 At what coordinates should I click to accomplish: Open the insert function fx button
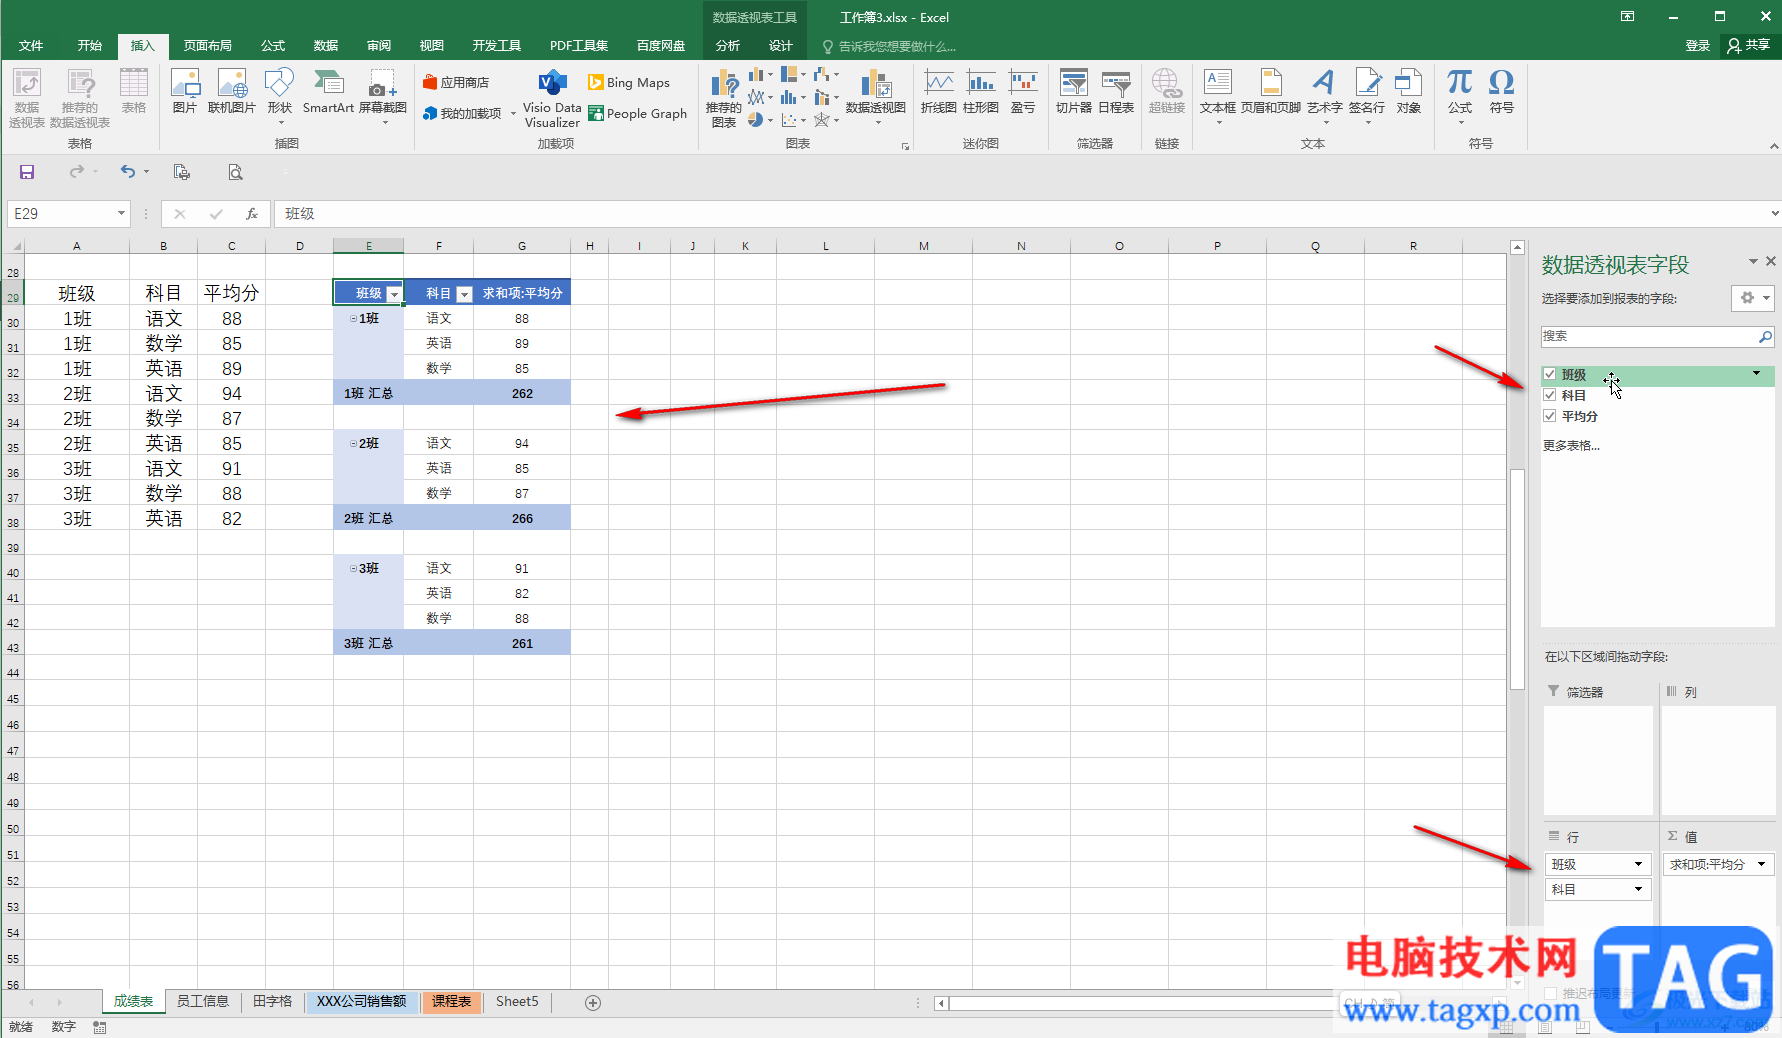(x=252, y=213)
